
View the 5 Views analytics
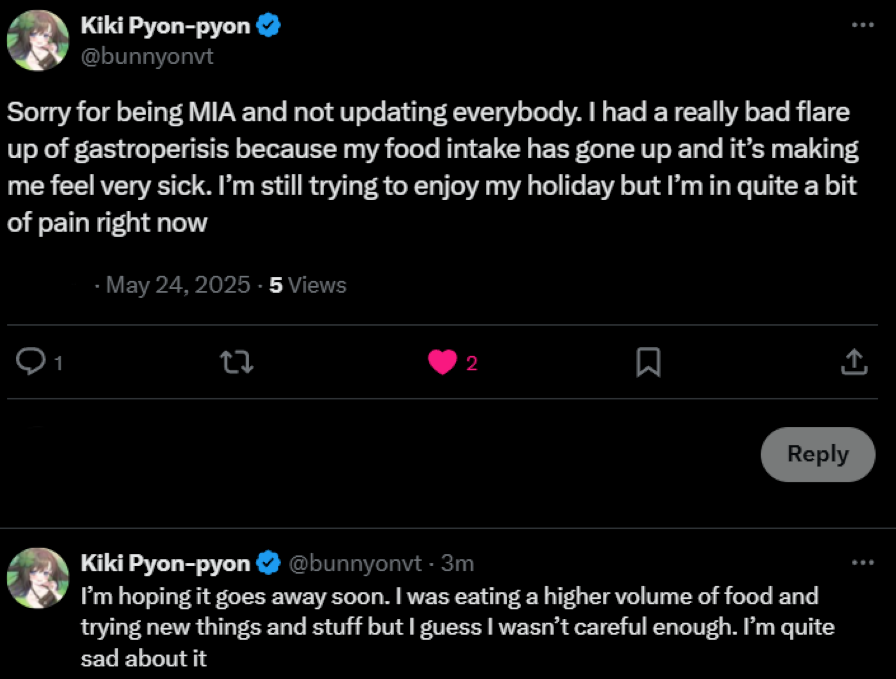(308, 285)
